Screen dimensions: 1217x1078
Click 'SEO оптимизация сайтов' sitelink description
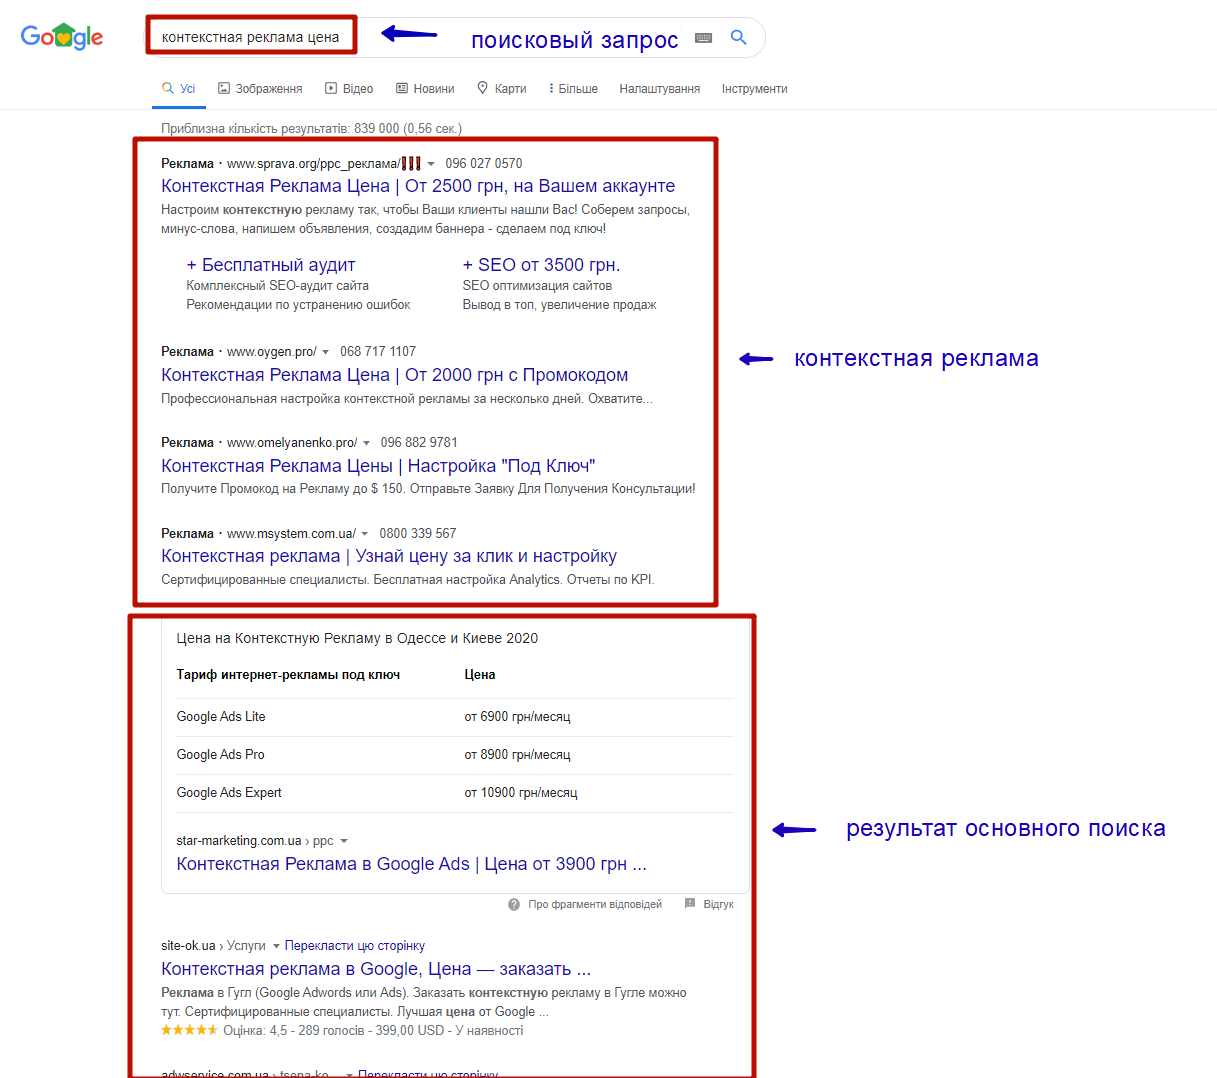tap(537, 286)
